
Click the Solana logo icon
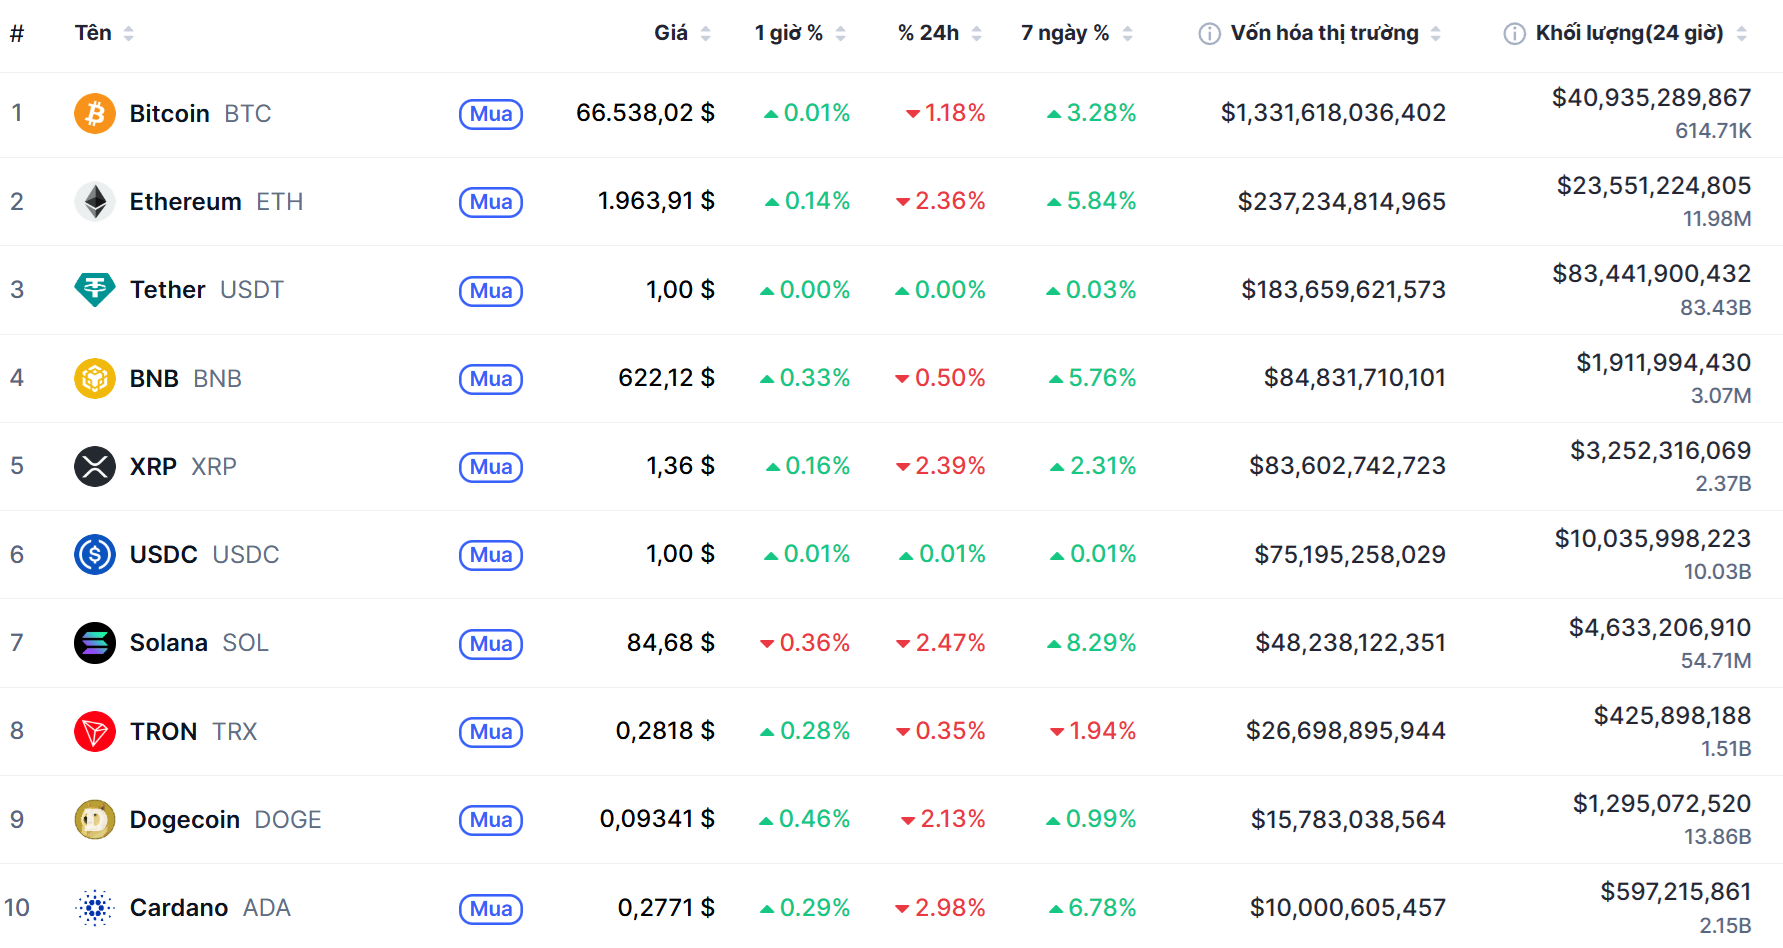94,643
